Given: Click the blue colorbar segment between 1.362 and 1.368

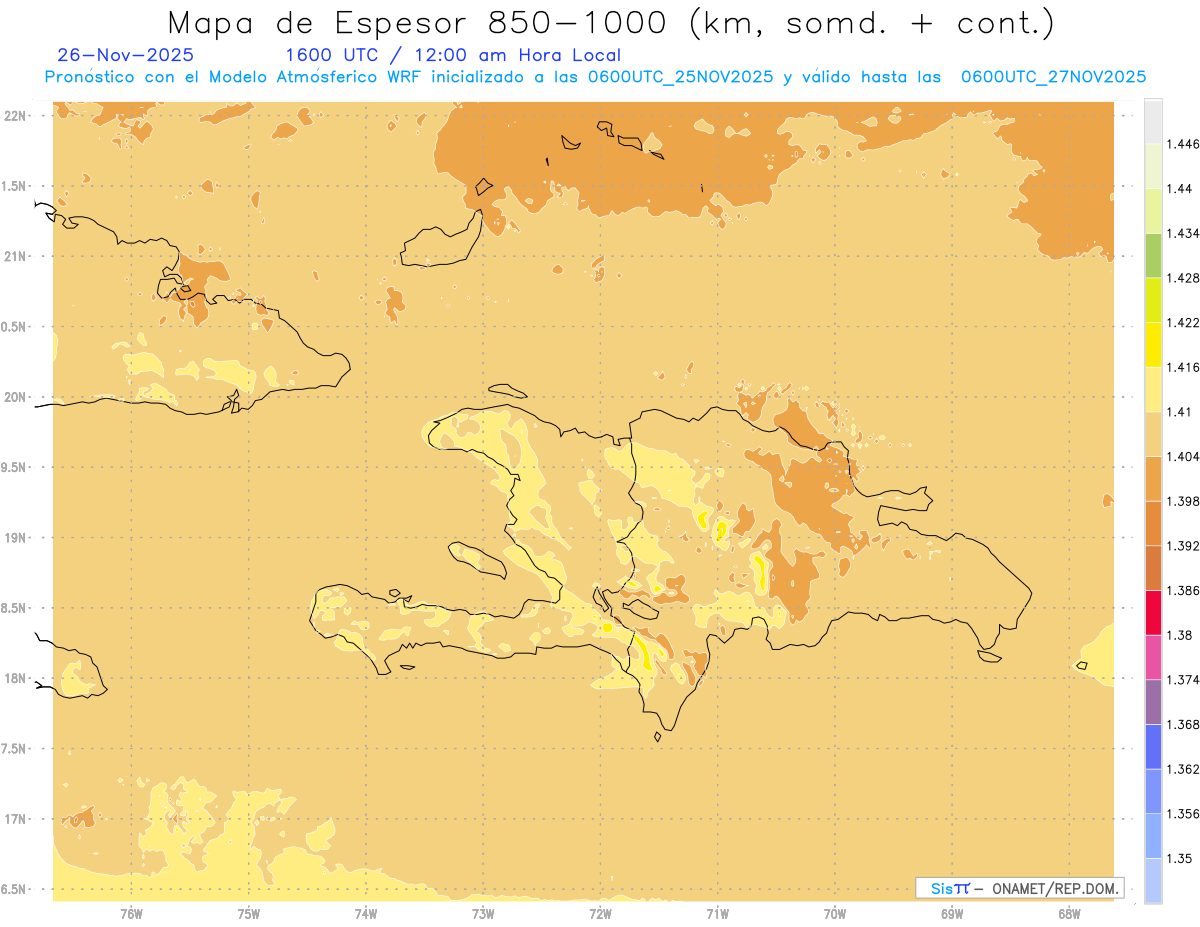Looking at the screenshot, I should pos(1153,747).
